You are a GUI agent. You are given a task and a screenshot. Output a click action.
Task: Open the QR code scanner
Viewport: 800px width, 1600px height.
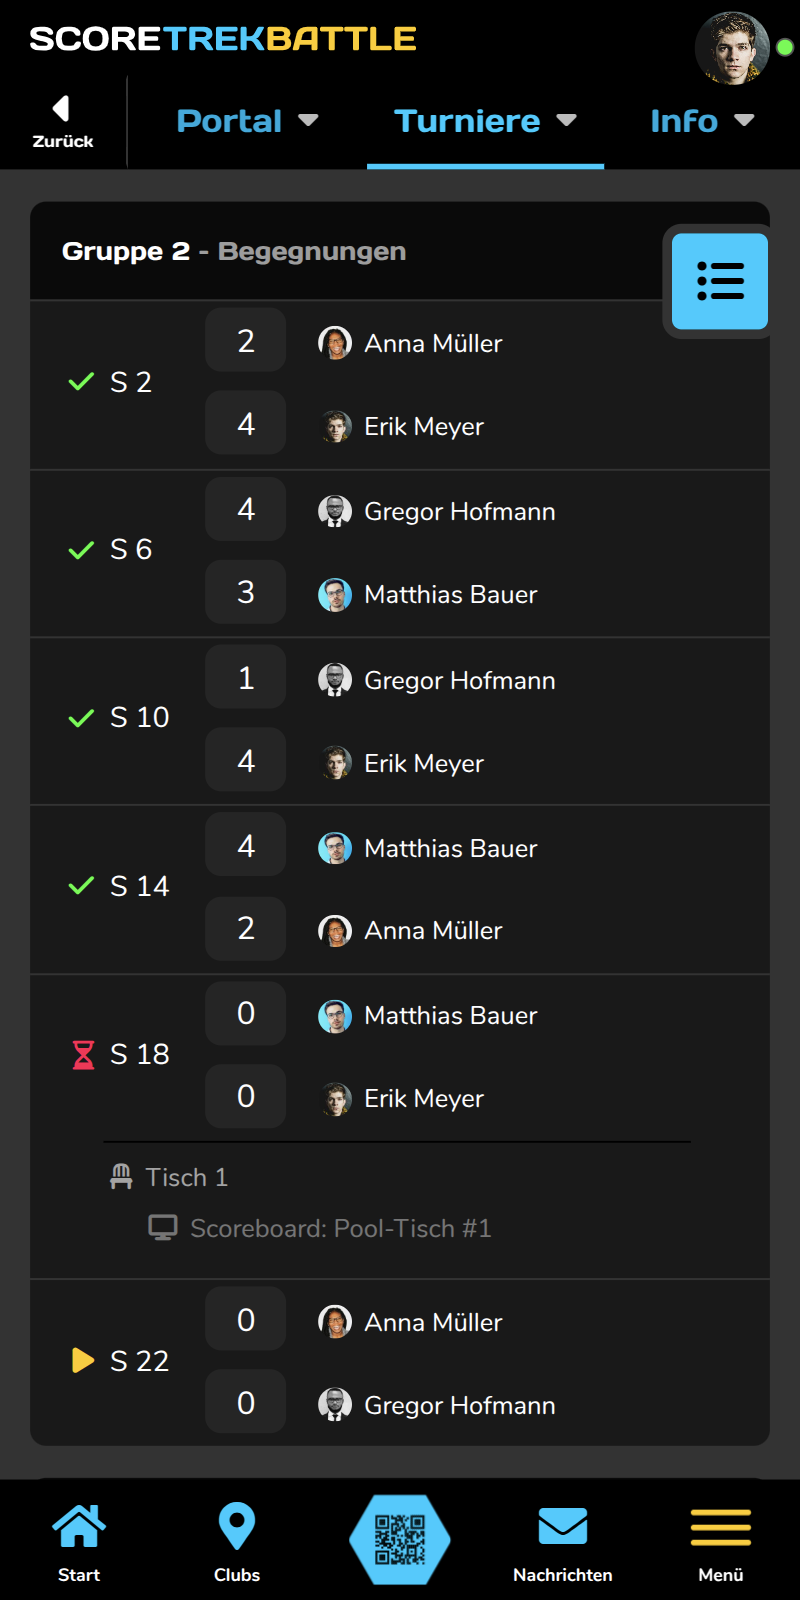(x=400, y=1539)
